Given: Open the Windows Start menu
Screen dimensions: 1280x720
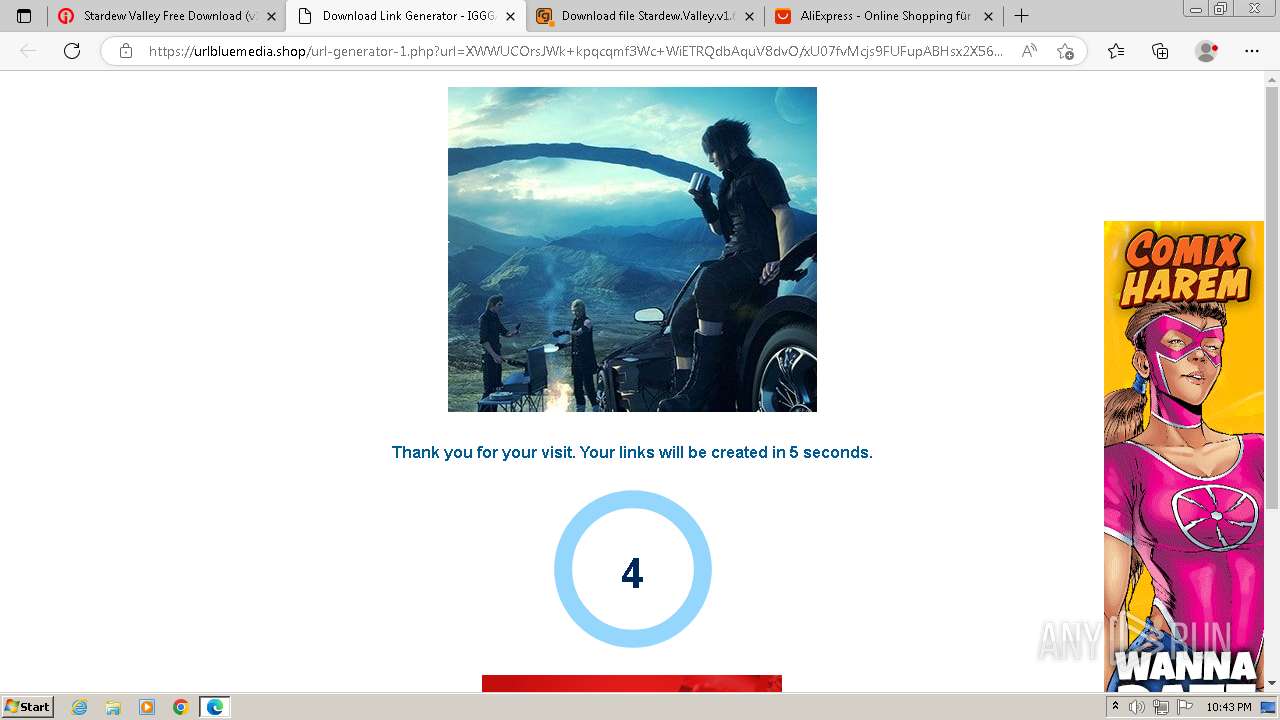Looking at the screenshot, I should click(x=28, y=706).
